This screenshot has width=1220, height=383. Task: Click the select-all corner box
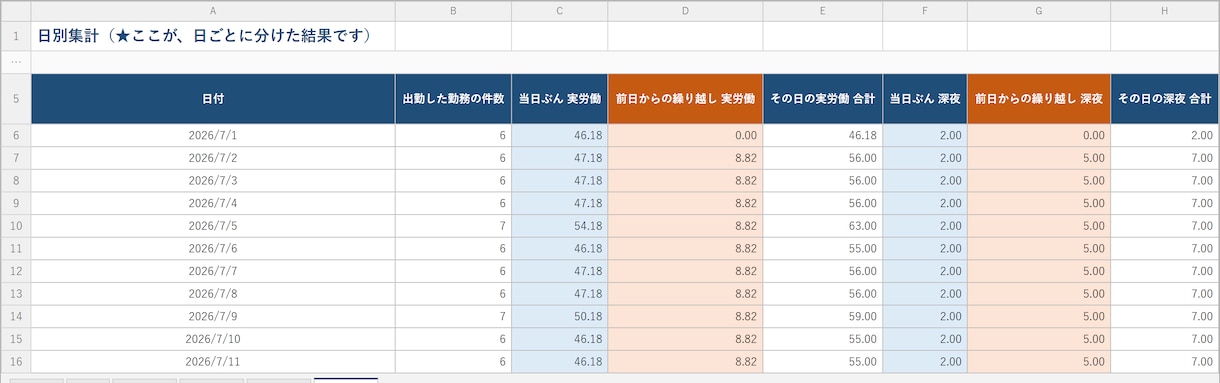15,11
